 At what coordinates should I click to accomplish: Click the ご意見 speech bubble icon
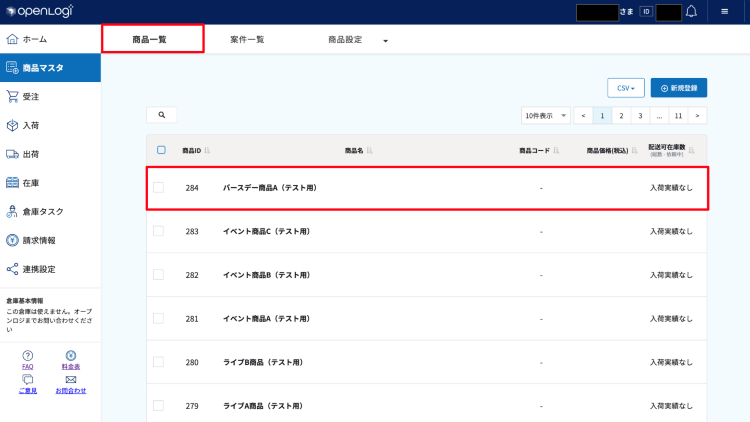tap(27, 379)
